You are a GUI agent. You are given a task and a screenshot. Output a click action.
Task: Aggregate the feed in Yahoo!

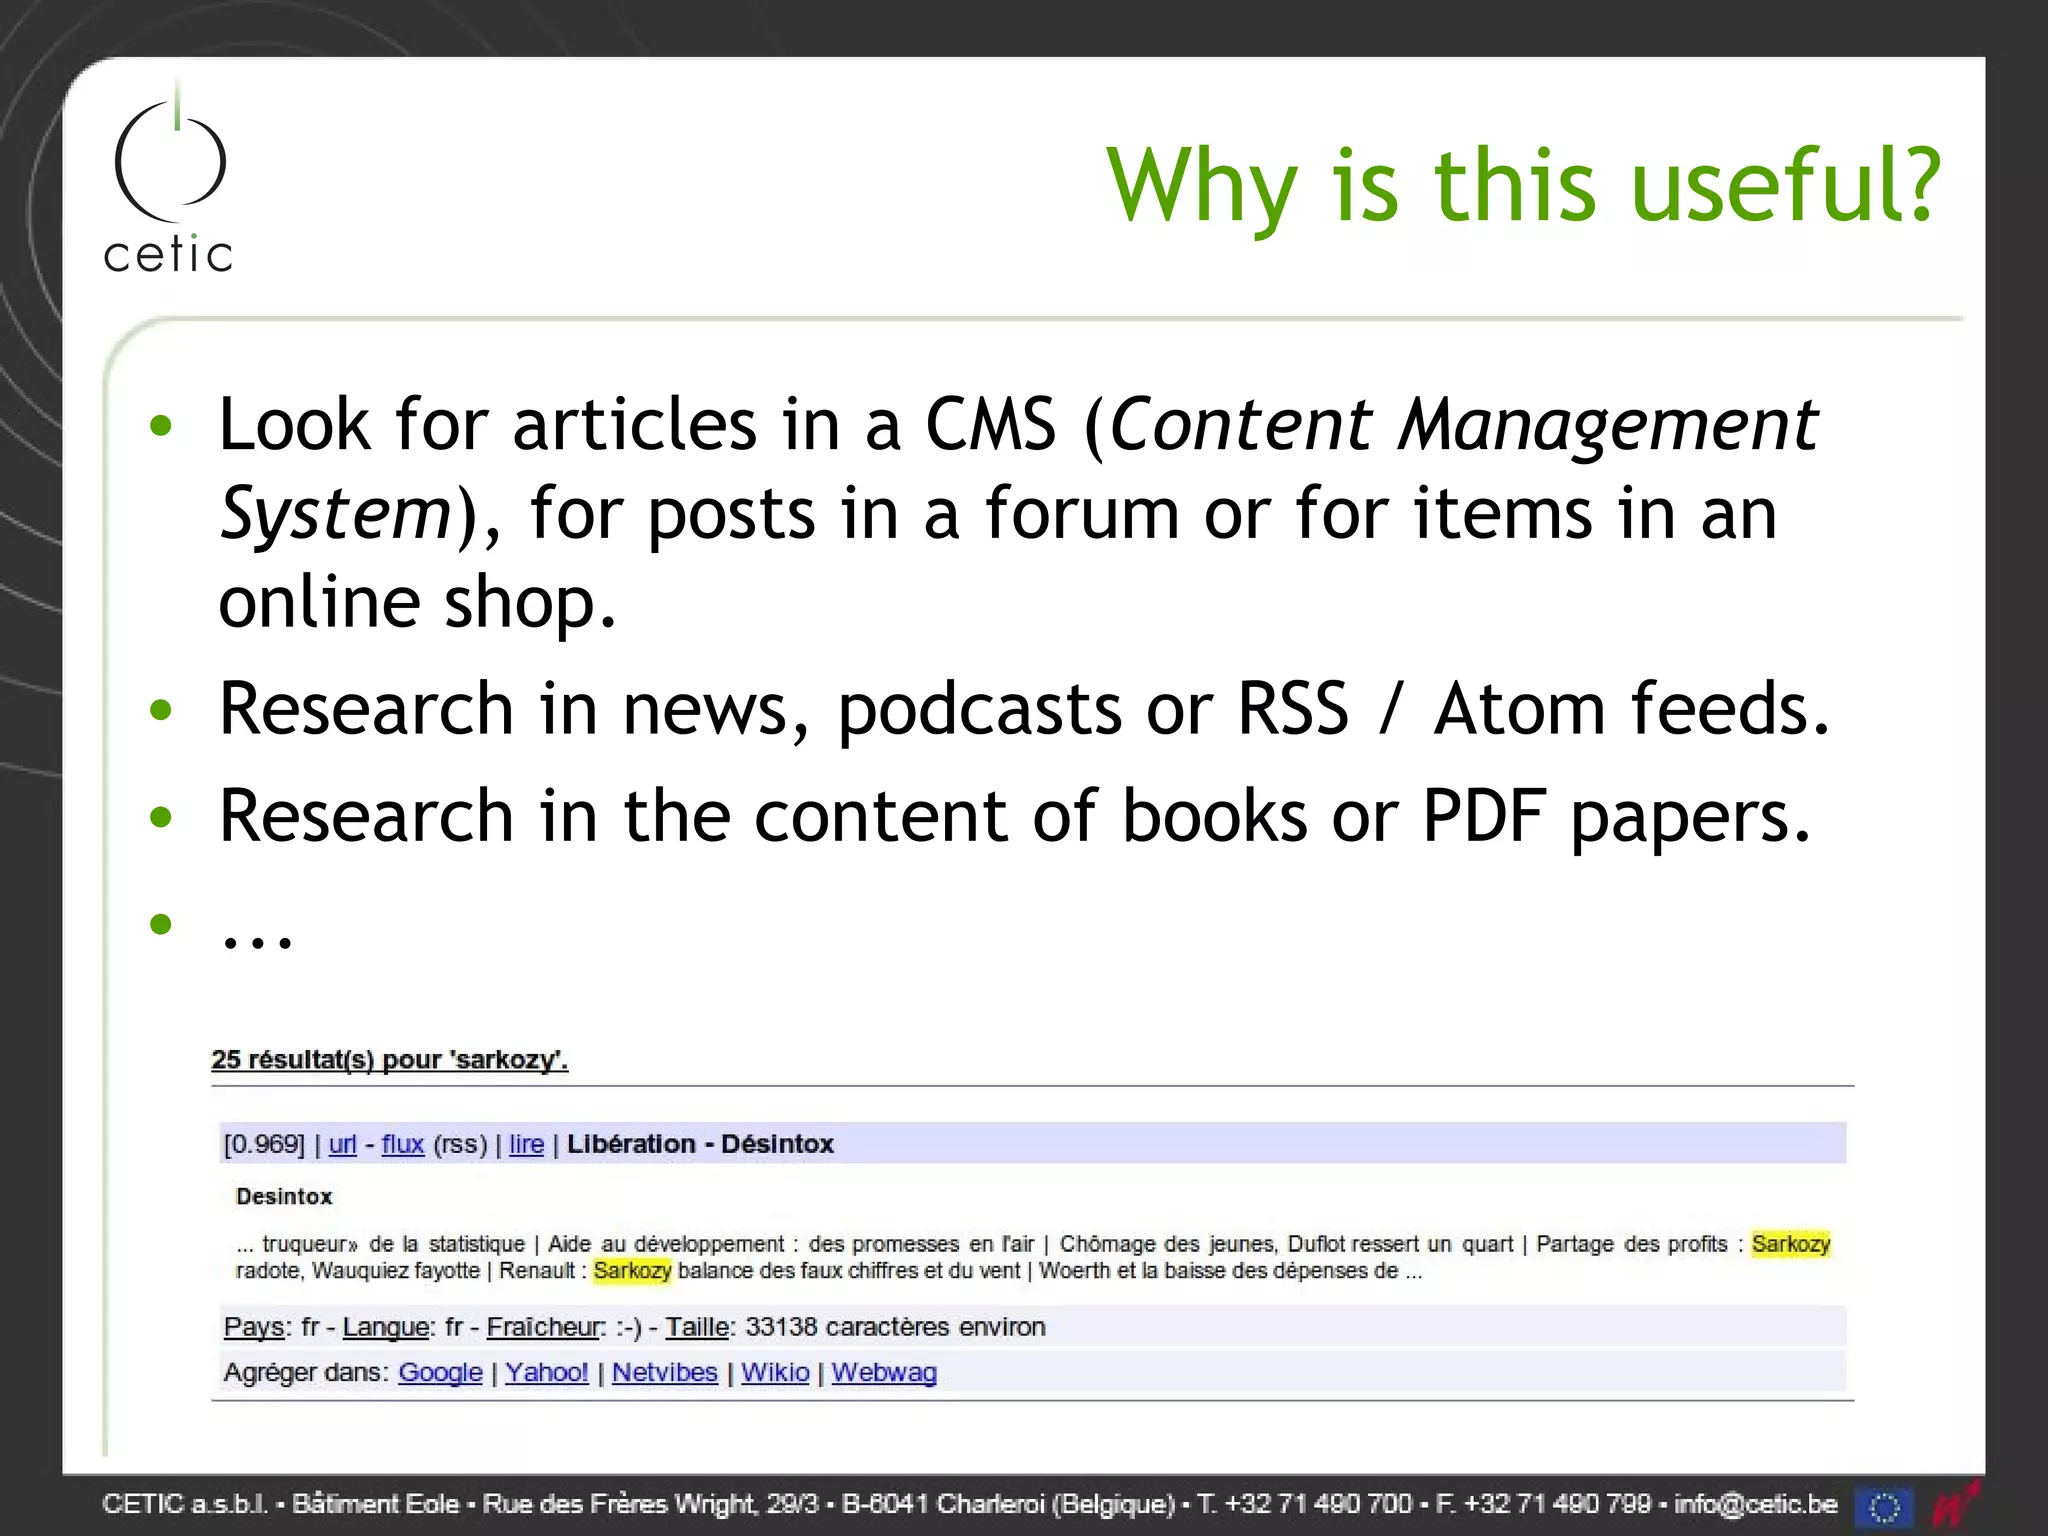pos(546,1372)
